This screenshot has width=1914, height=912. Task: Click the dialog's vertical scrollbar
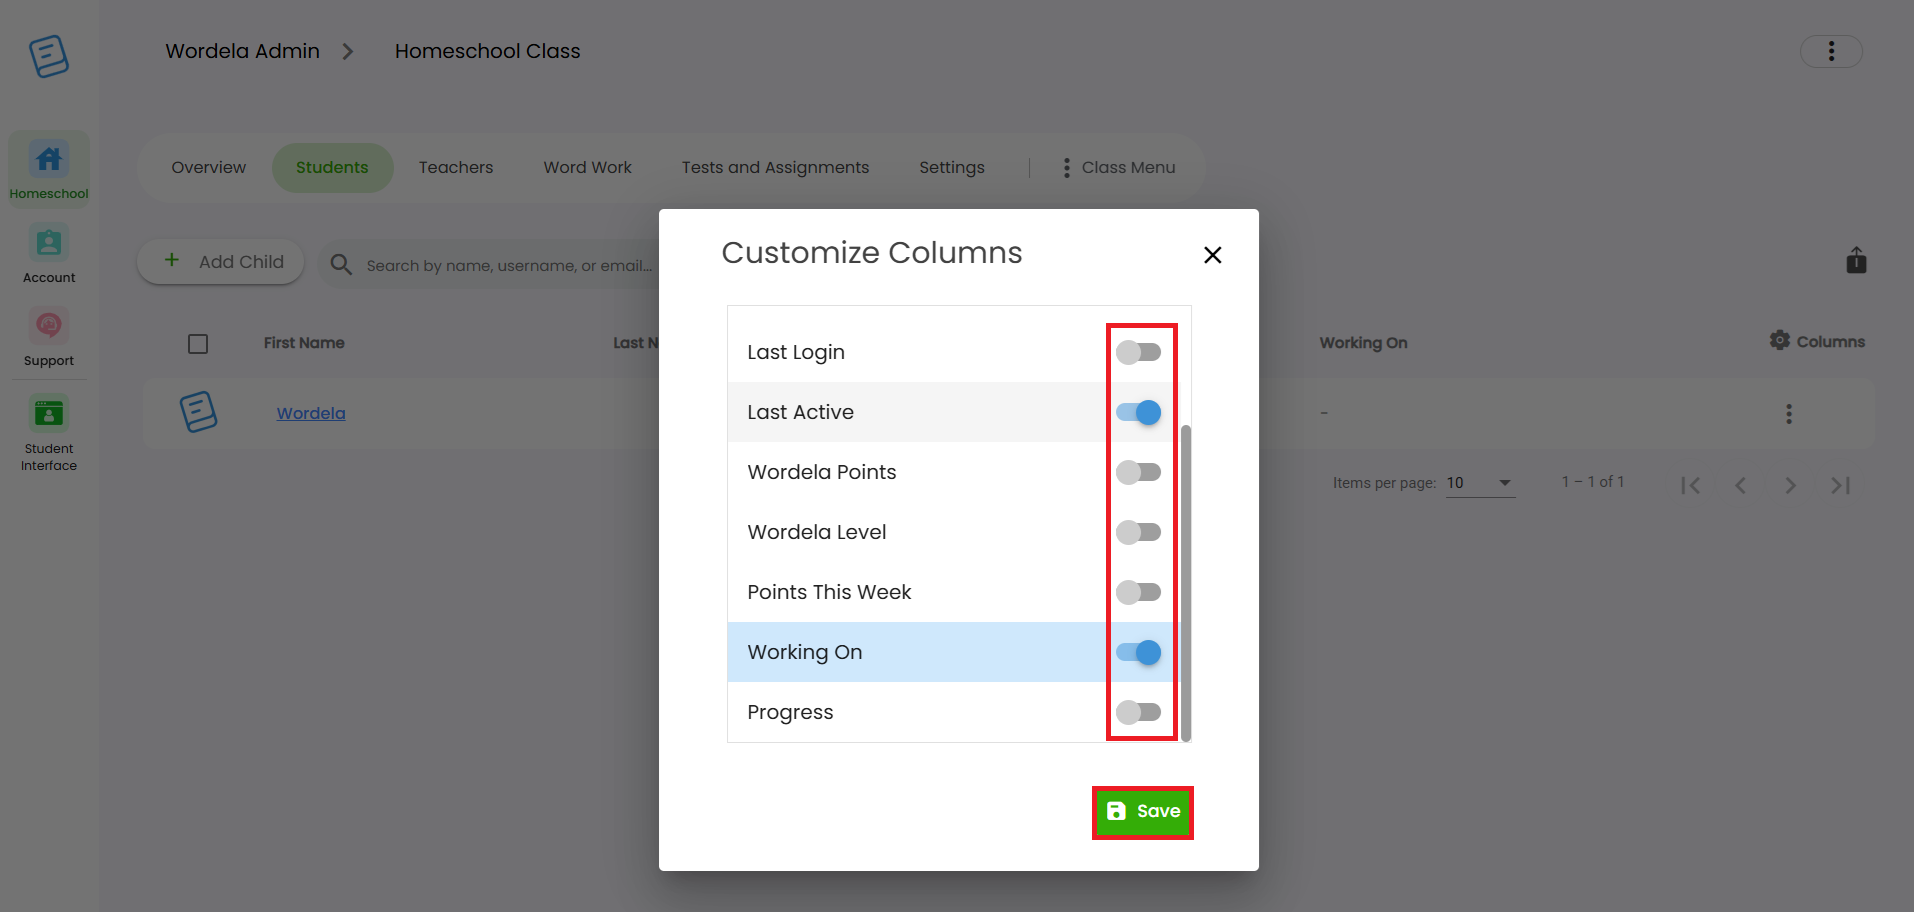tap(1186, 583)
